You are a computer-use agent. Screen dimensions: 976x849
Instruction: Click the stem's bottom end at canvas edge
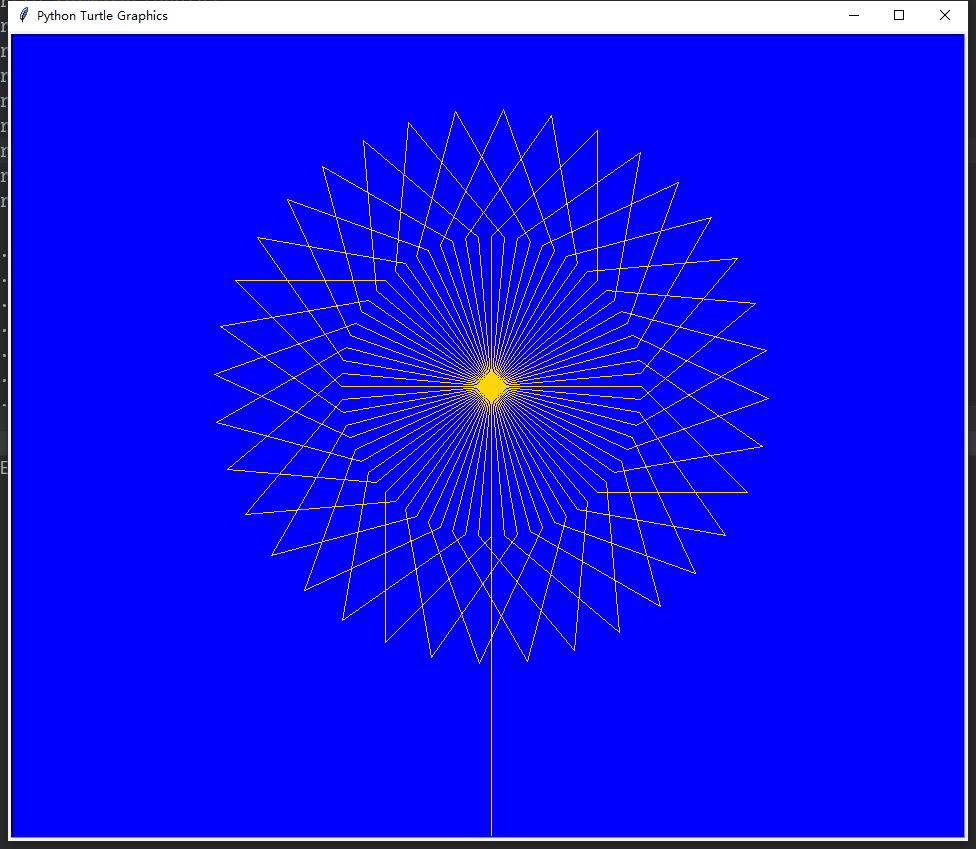(x=491, y=832)
